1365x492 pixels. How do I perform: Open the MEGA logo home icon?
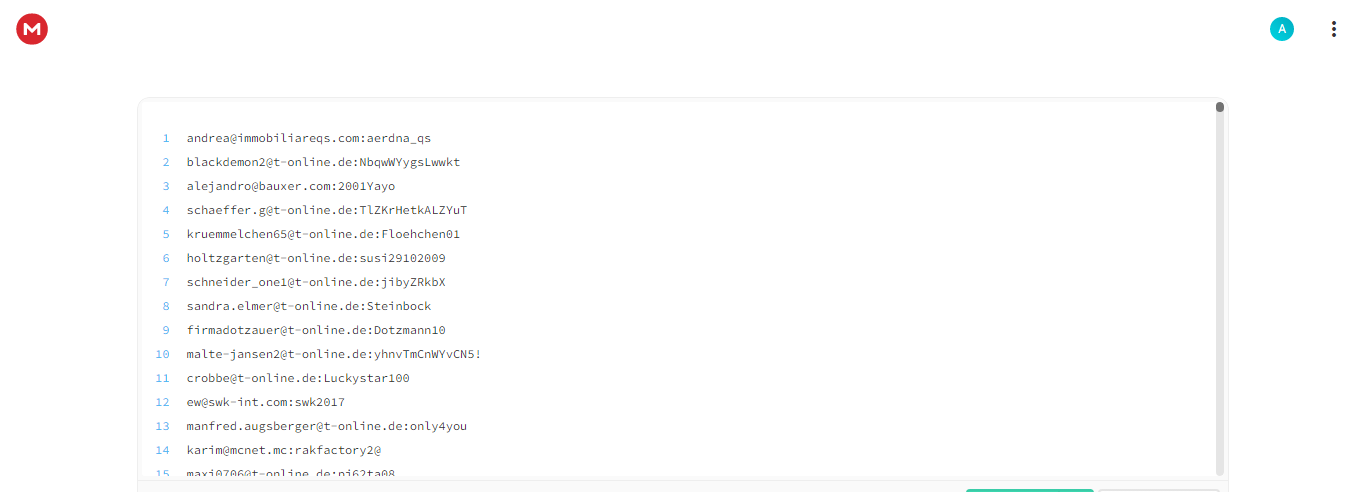32,29
